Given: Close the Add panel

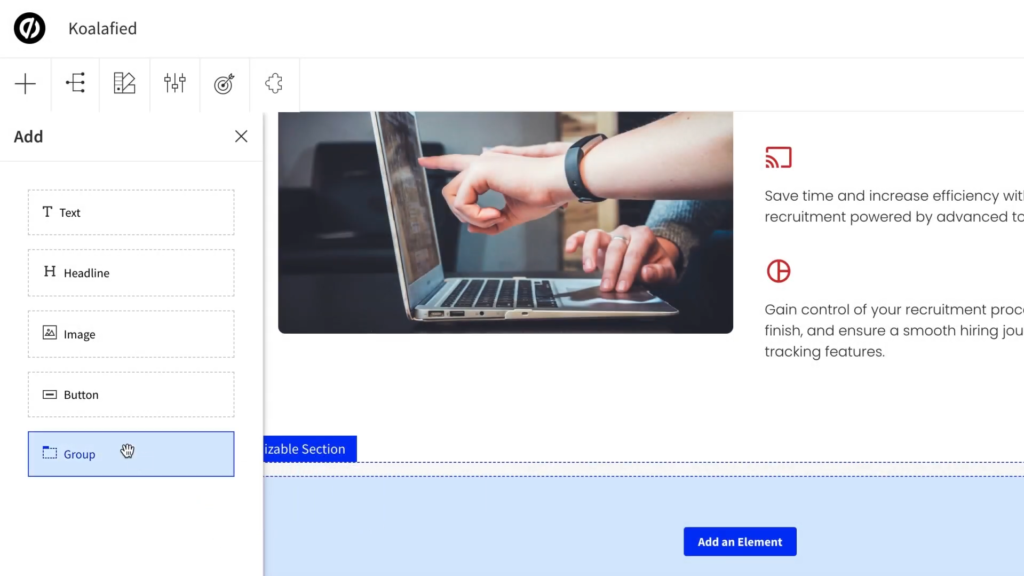Looking at the screenshot, I should pyautogui.click(x=241, y=136).
